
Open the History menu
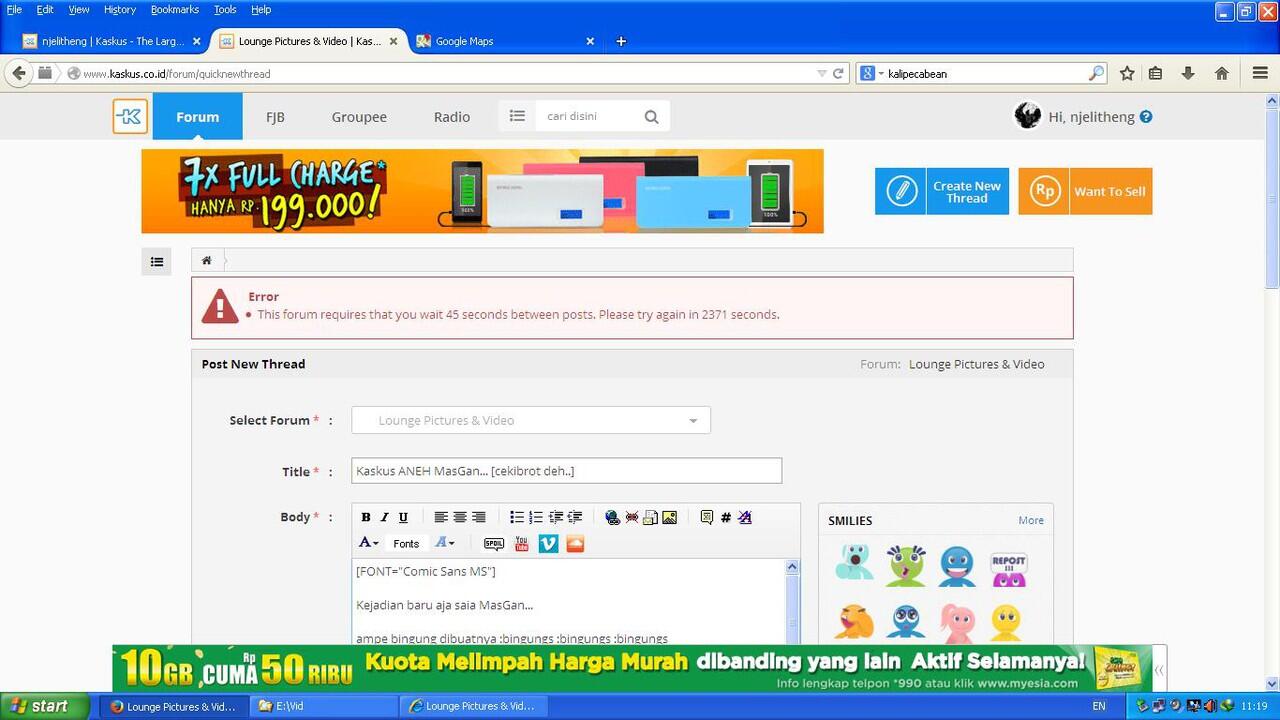click(x=120, y=9)
